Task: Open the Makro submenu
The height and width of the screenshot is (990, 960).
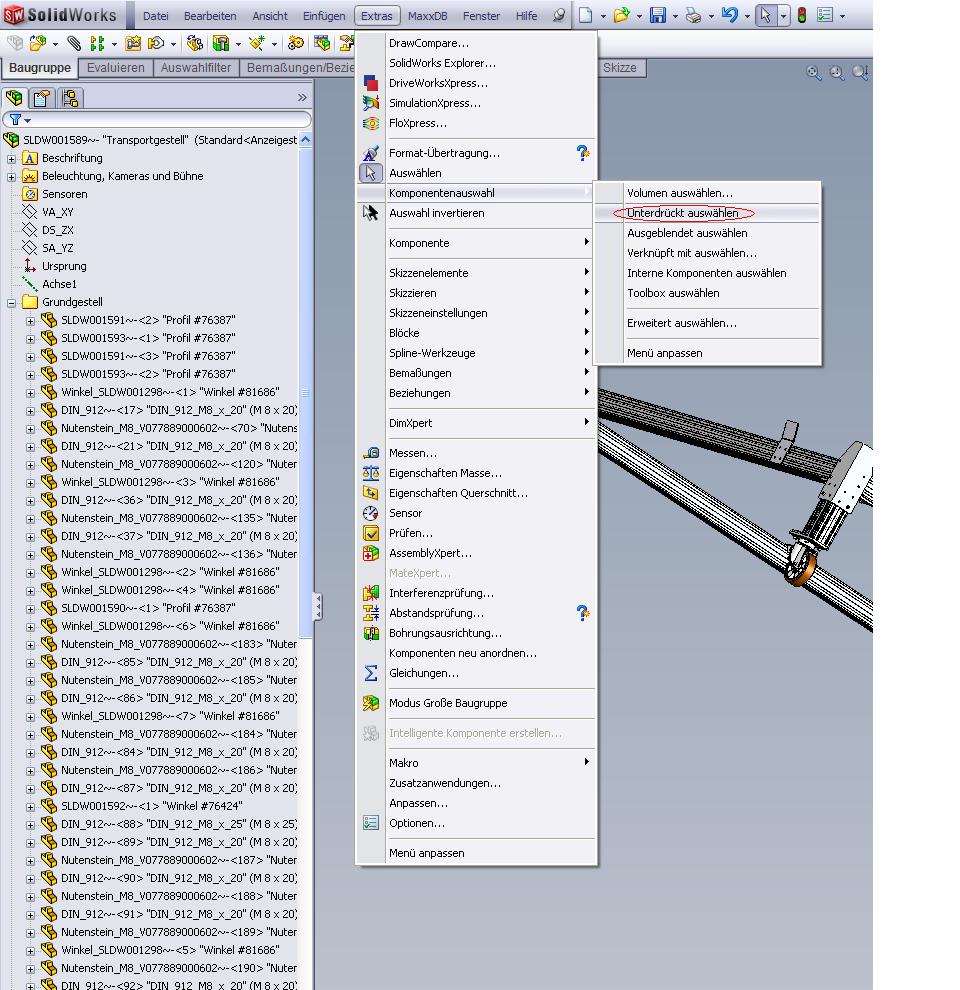Action: point(477,763)
